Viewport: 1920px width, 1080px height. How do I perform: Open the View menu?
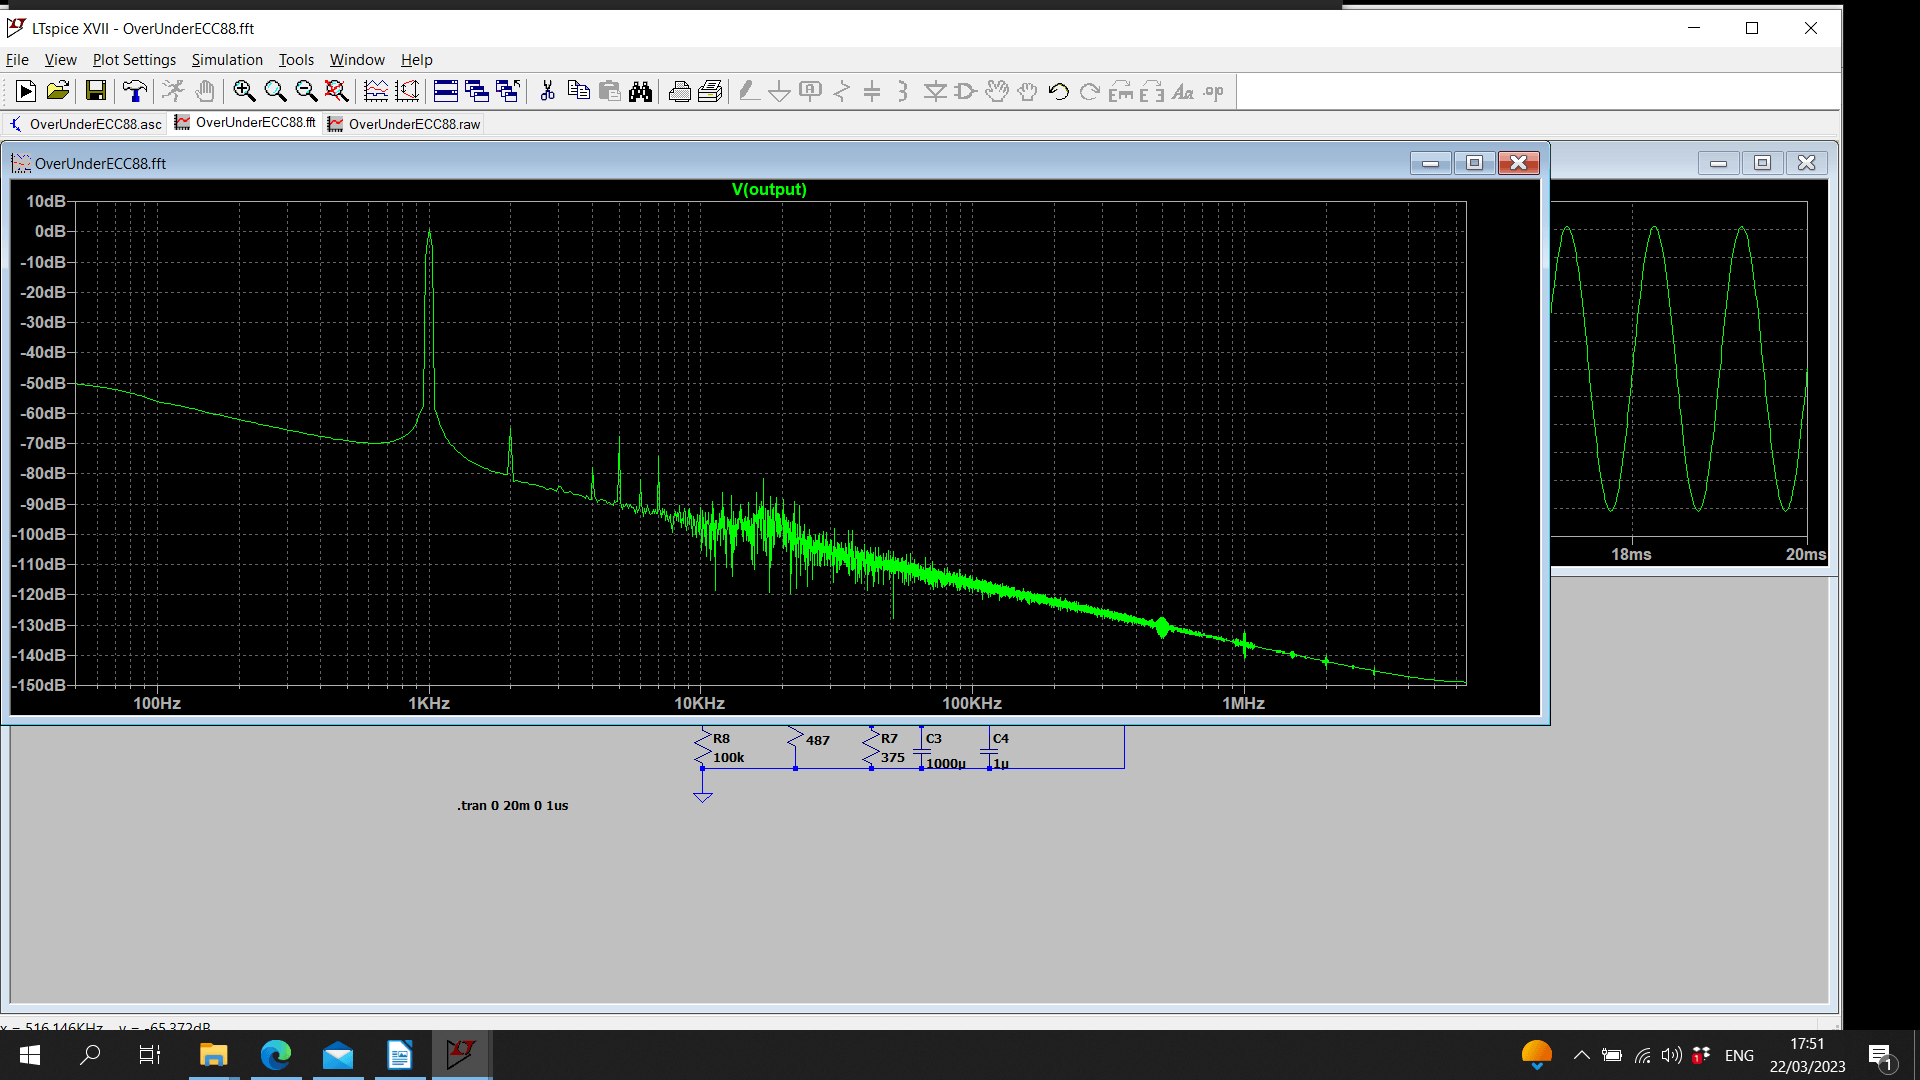pyautogui.click(x=60, y=60)
